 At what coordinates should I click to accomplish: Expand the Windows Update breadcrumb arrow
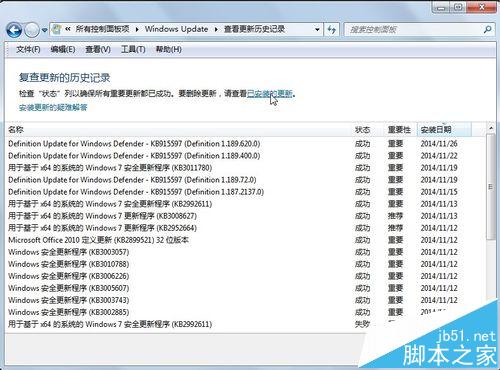(216, 30)
